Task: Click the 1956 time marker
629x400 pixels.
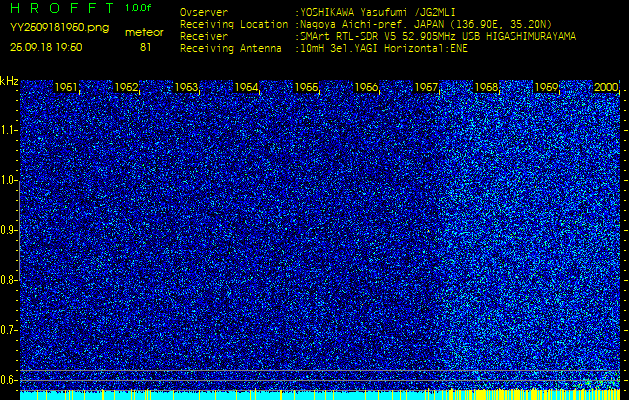Action: (366, 87)
